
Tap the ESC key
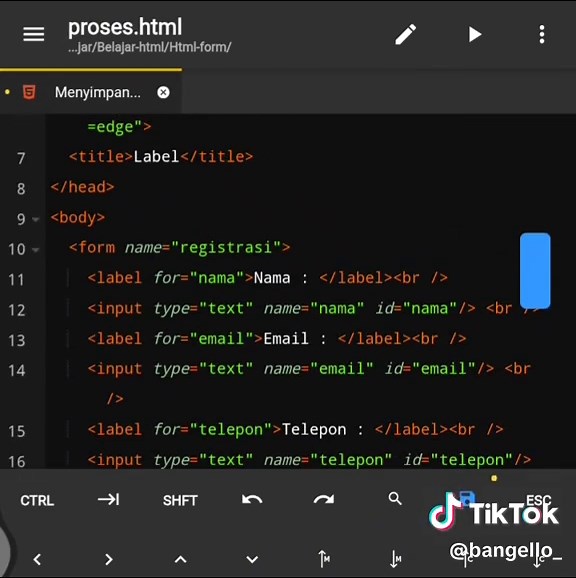point(538,501)
